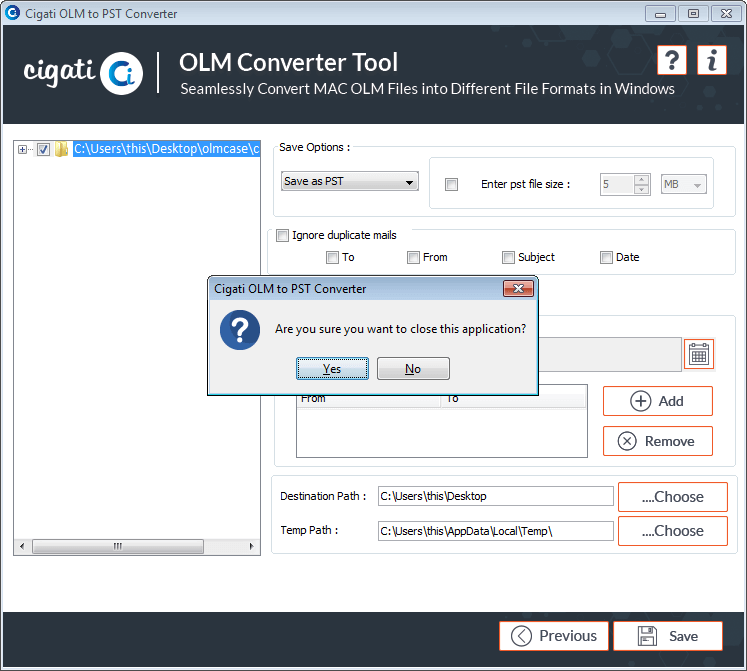Image resolution: width=747 pixels, height=671 pixels.
Task: Minimize the Cigati main window
Action: [x=660, y=14]
